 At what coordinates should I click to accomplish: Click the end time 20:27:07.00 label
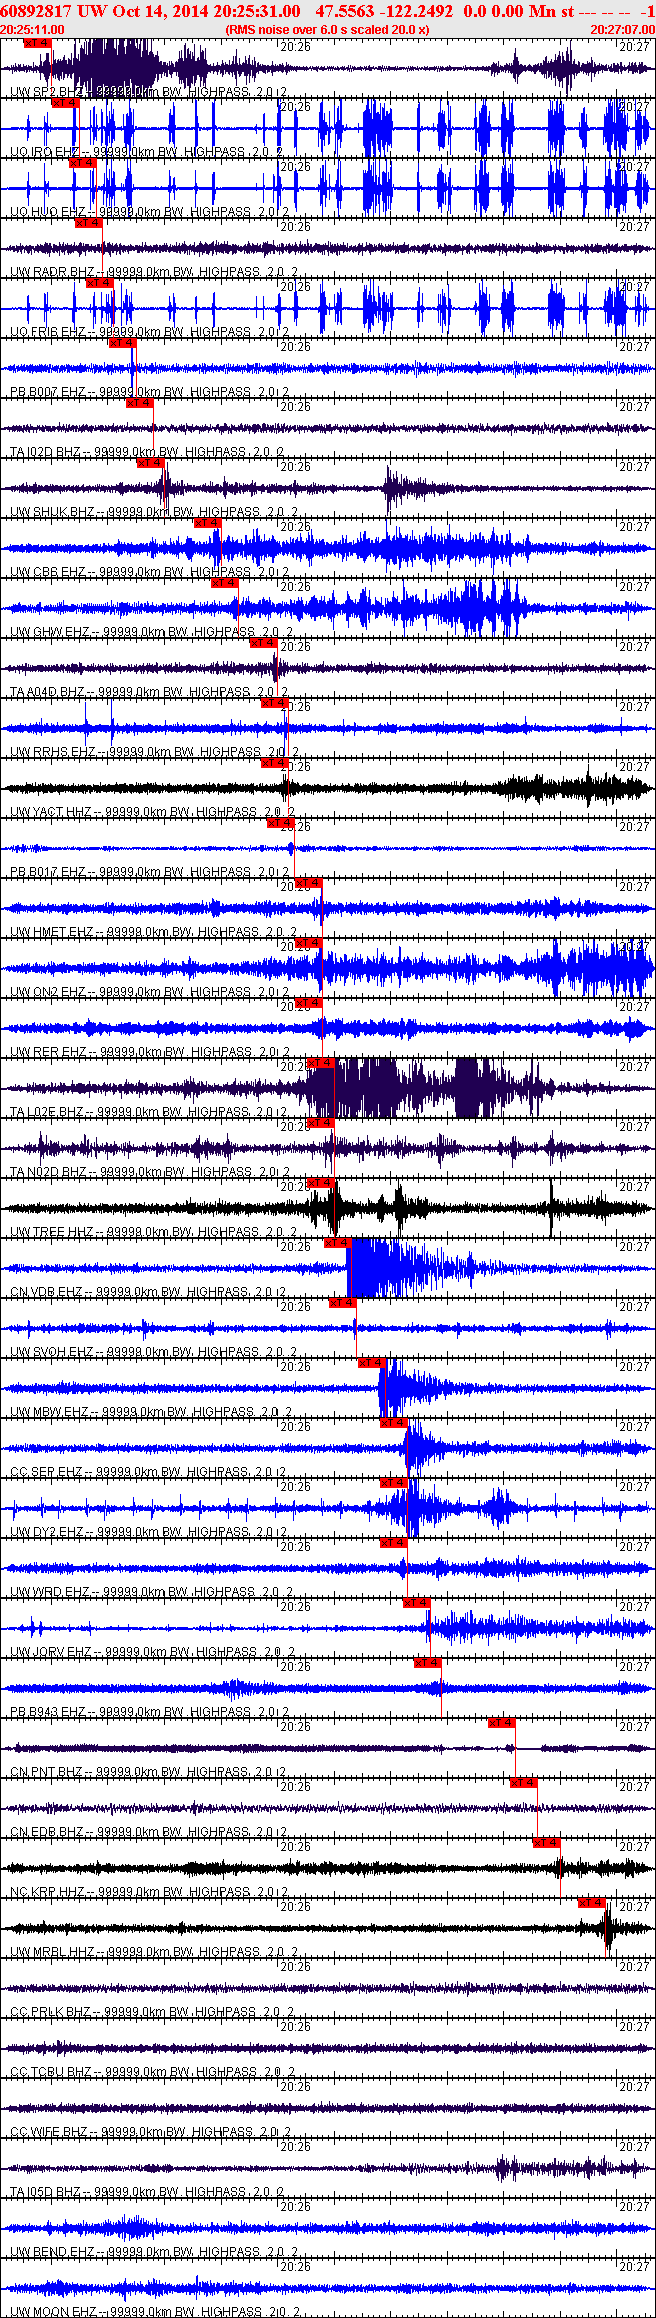[622, 30]
